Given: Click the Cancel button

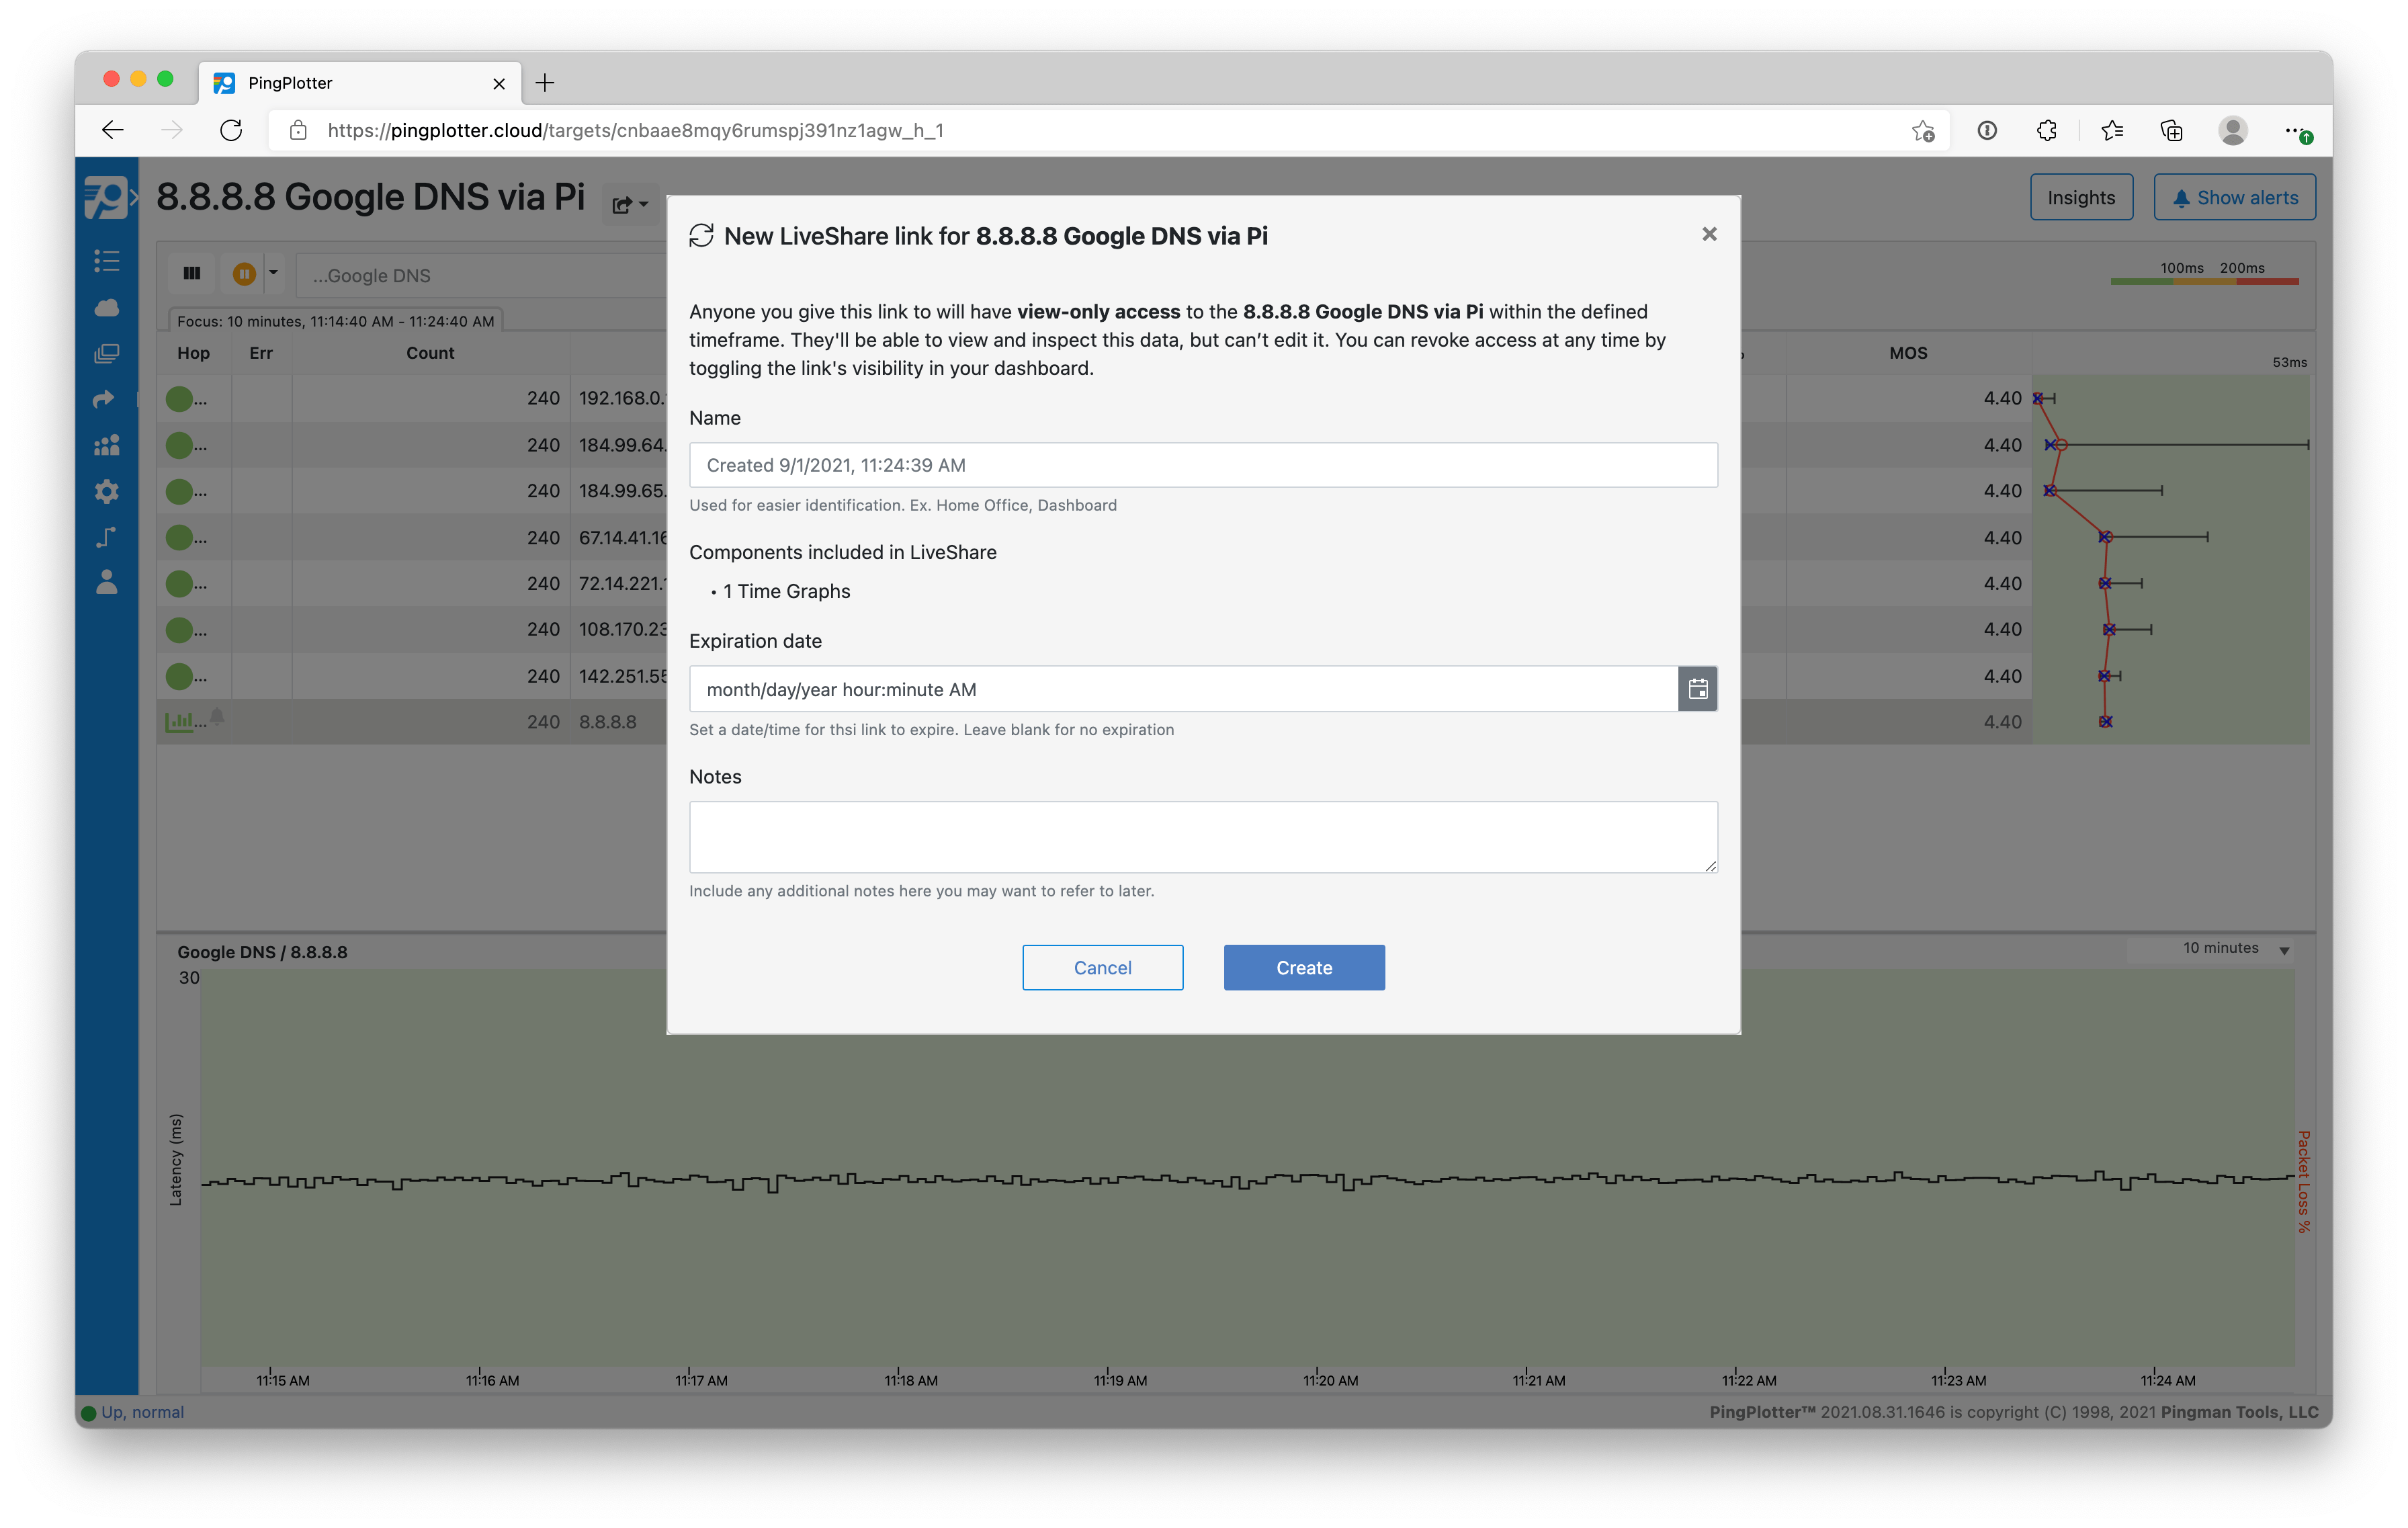Looking at the screenshot, I should pos(1102,967).
